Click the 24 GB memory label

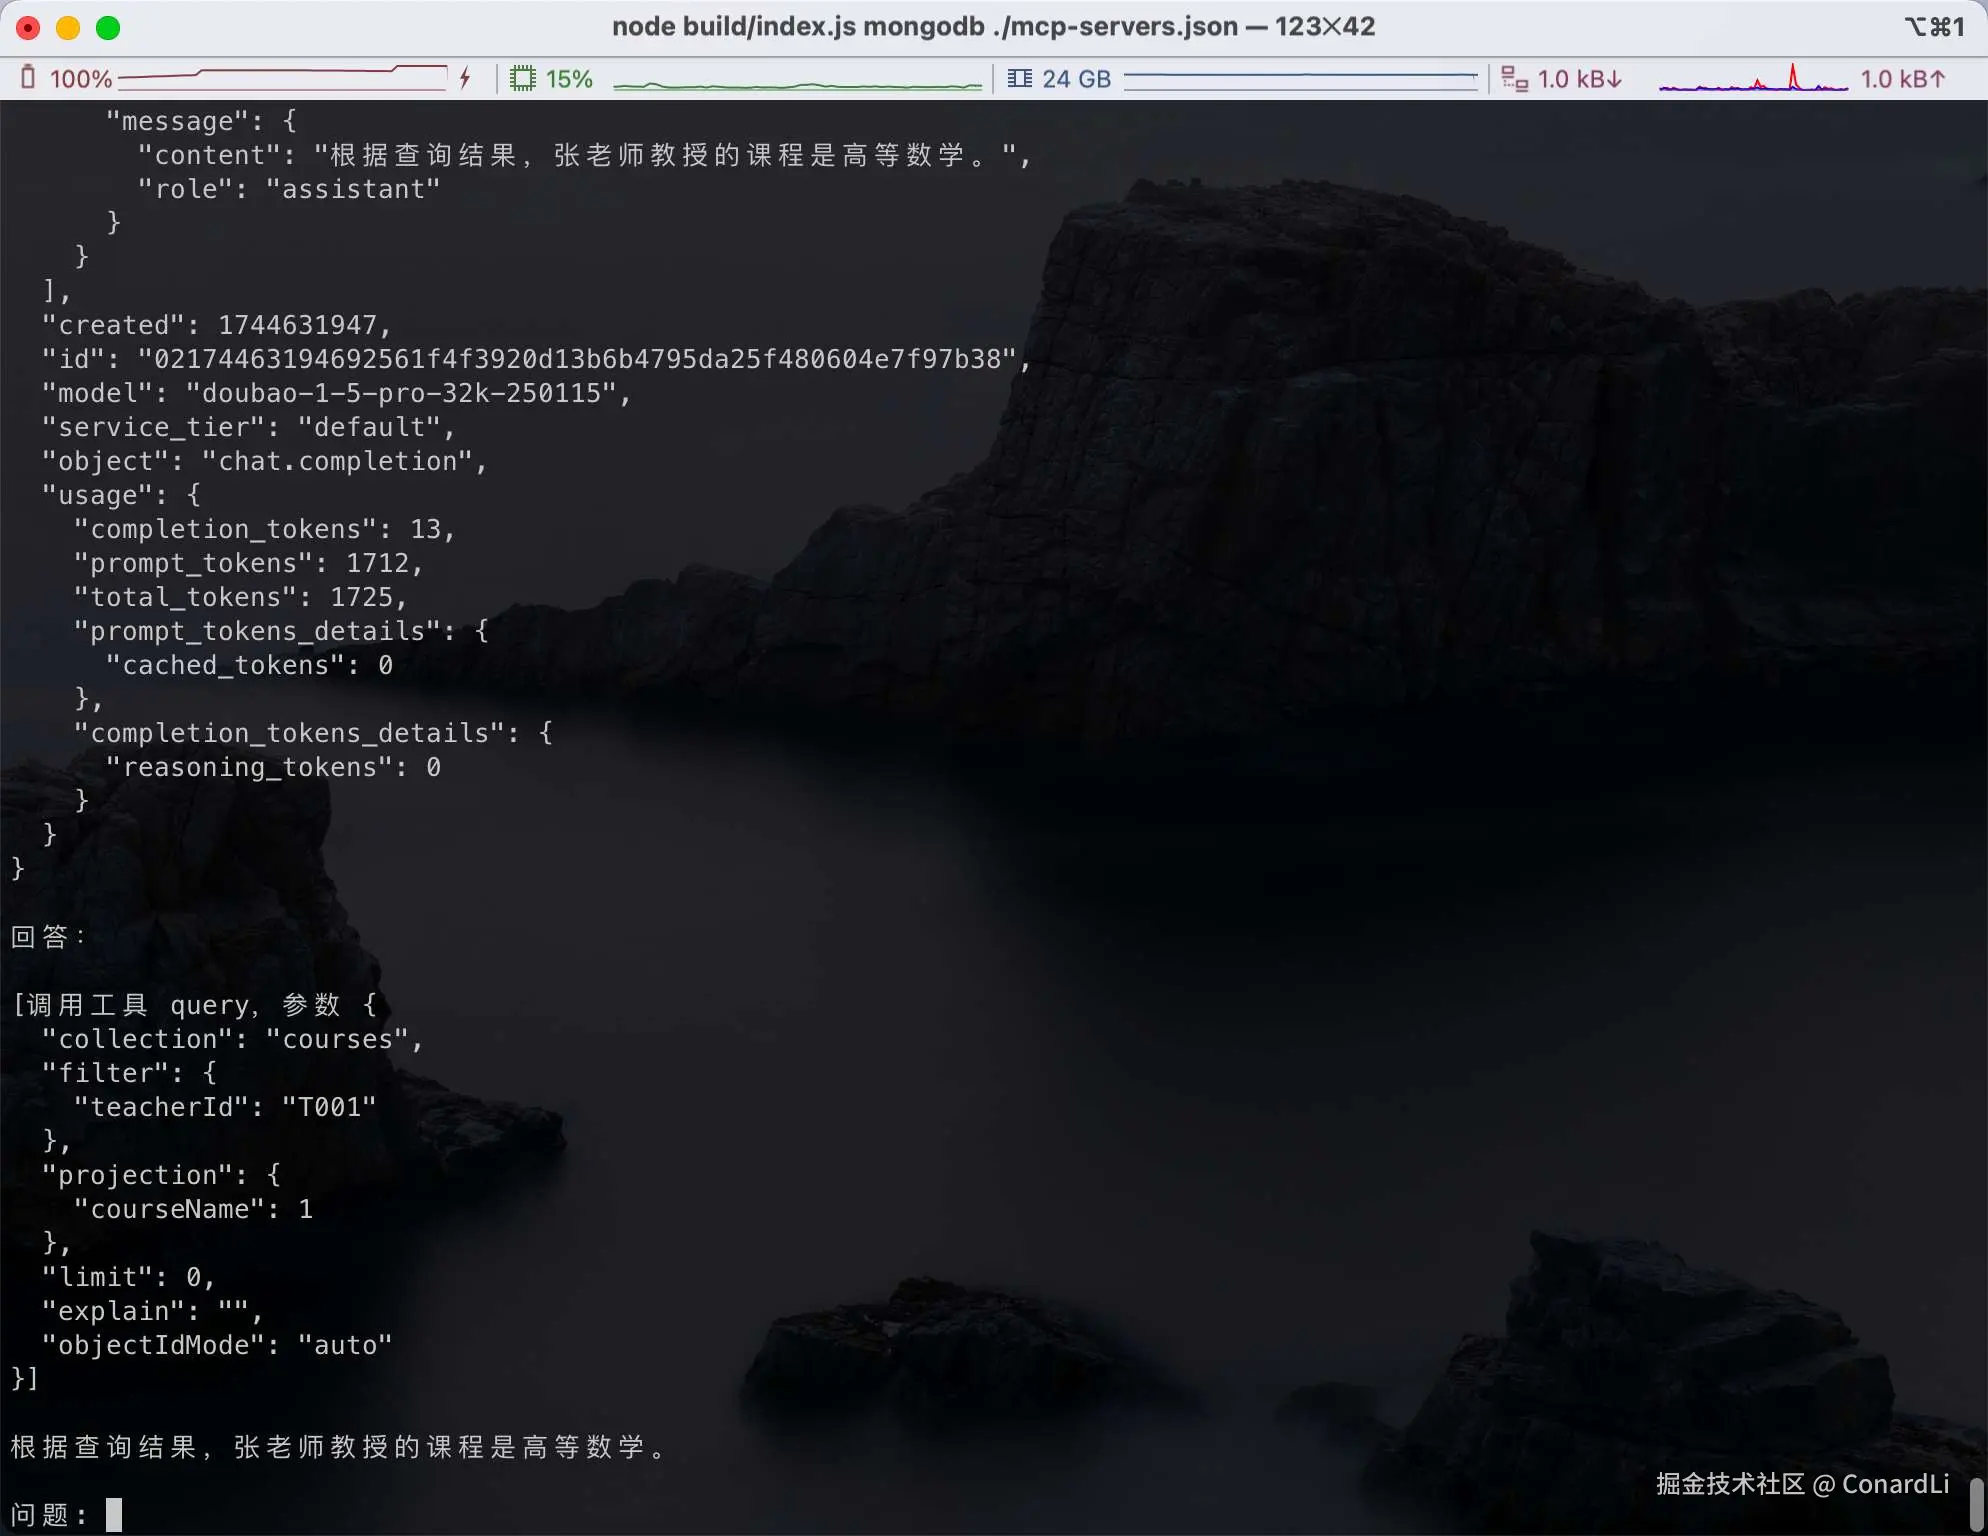[1076, 79]
